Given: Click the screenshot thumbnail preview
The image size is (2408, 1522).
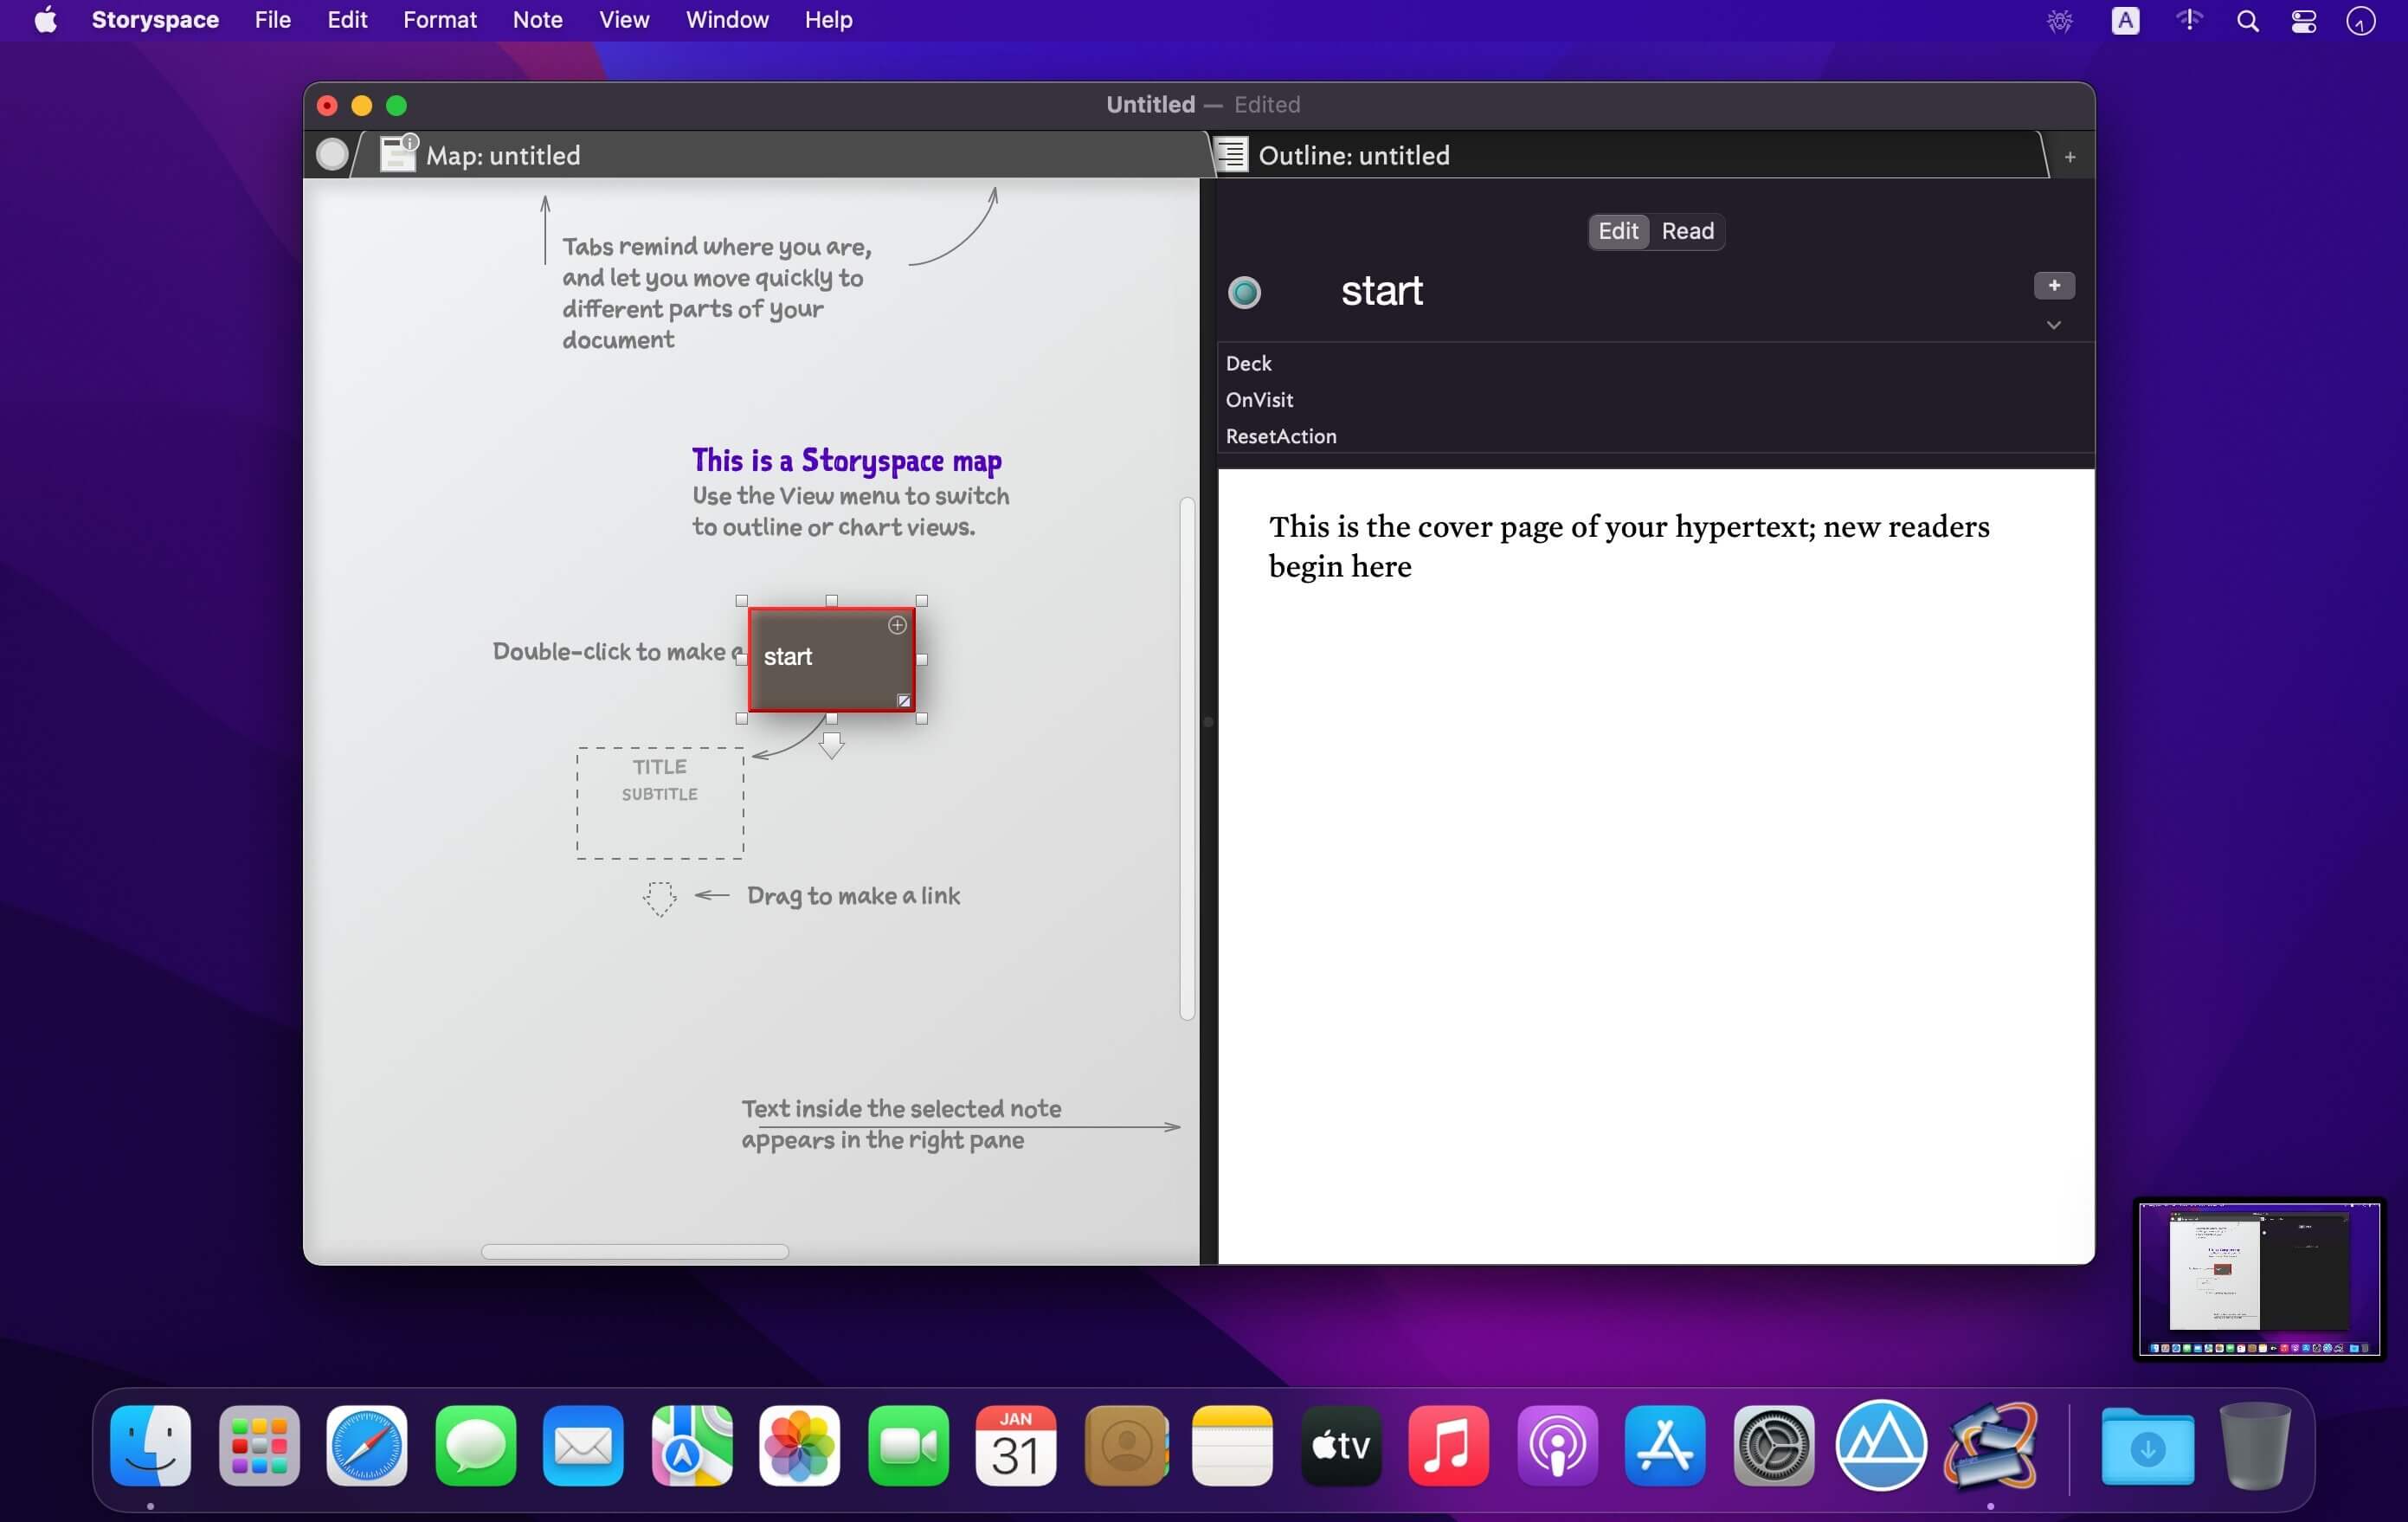Looking at the screenshot, I should (x=2258, y=1279).
